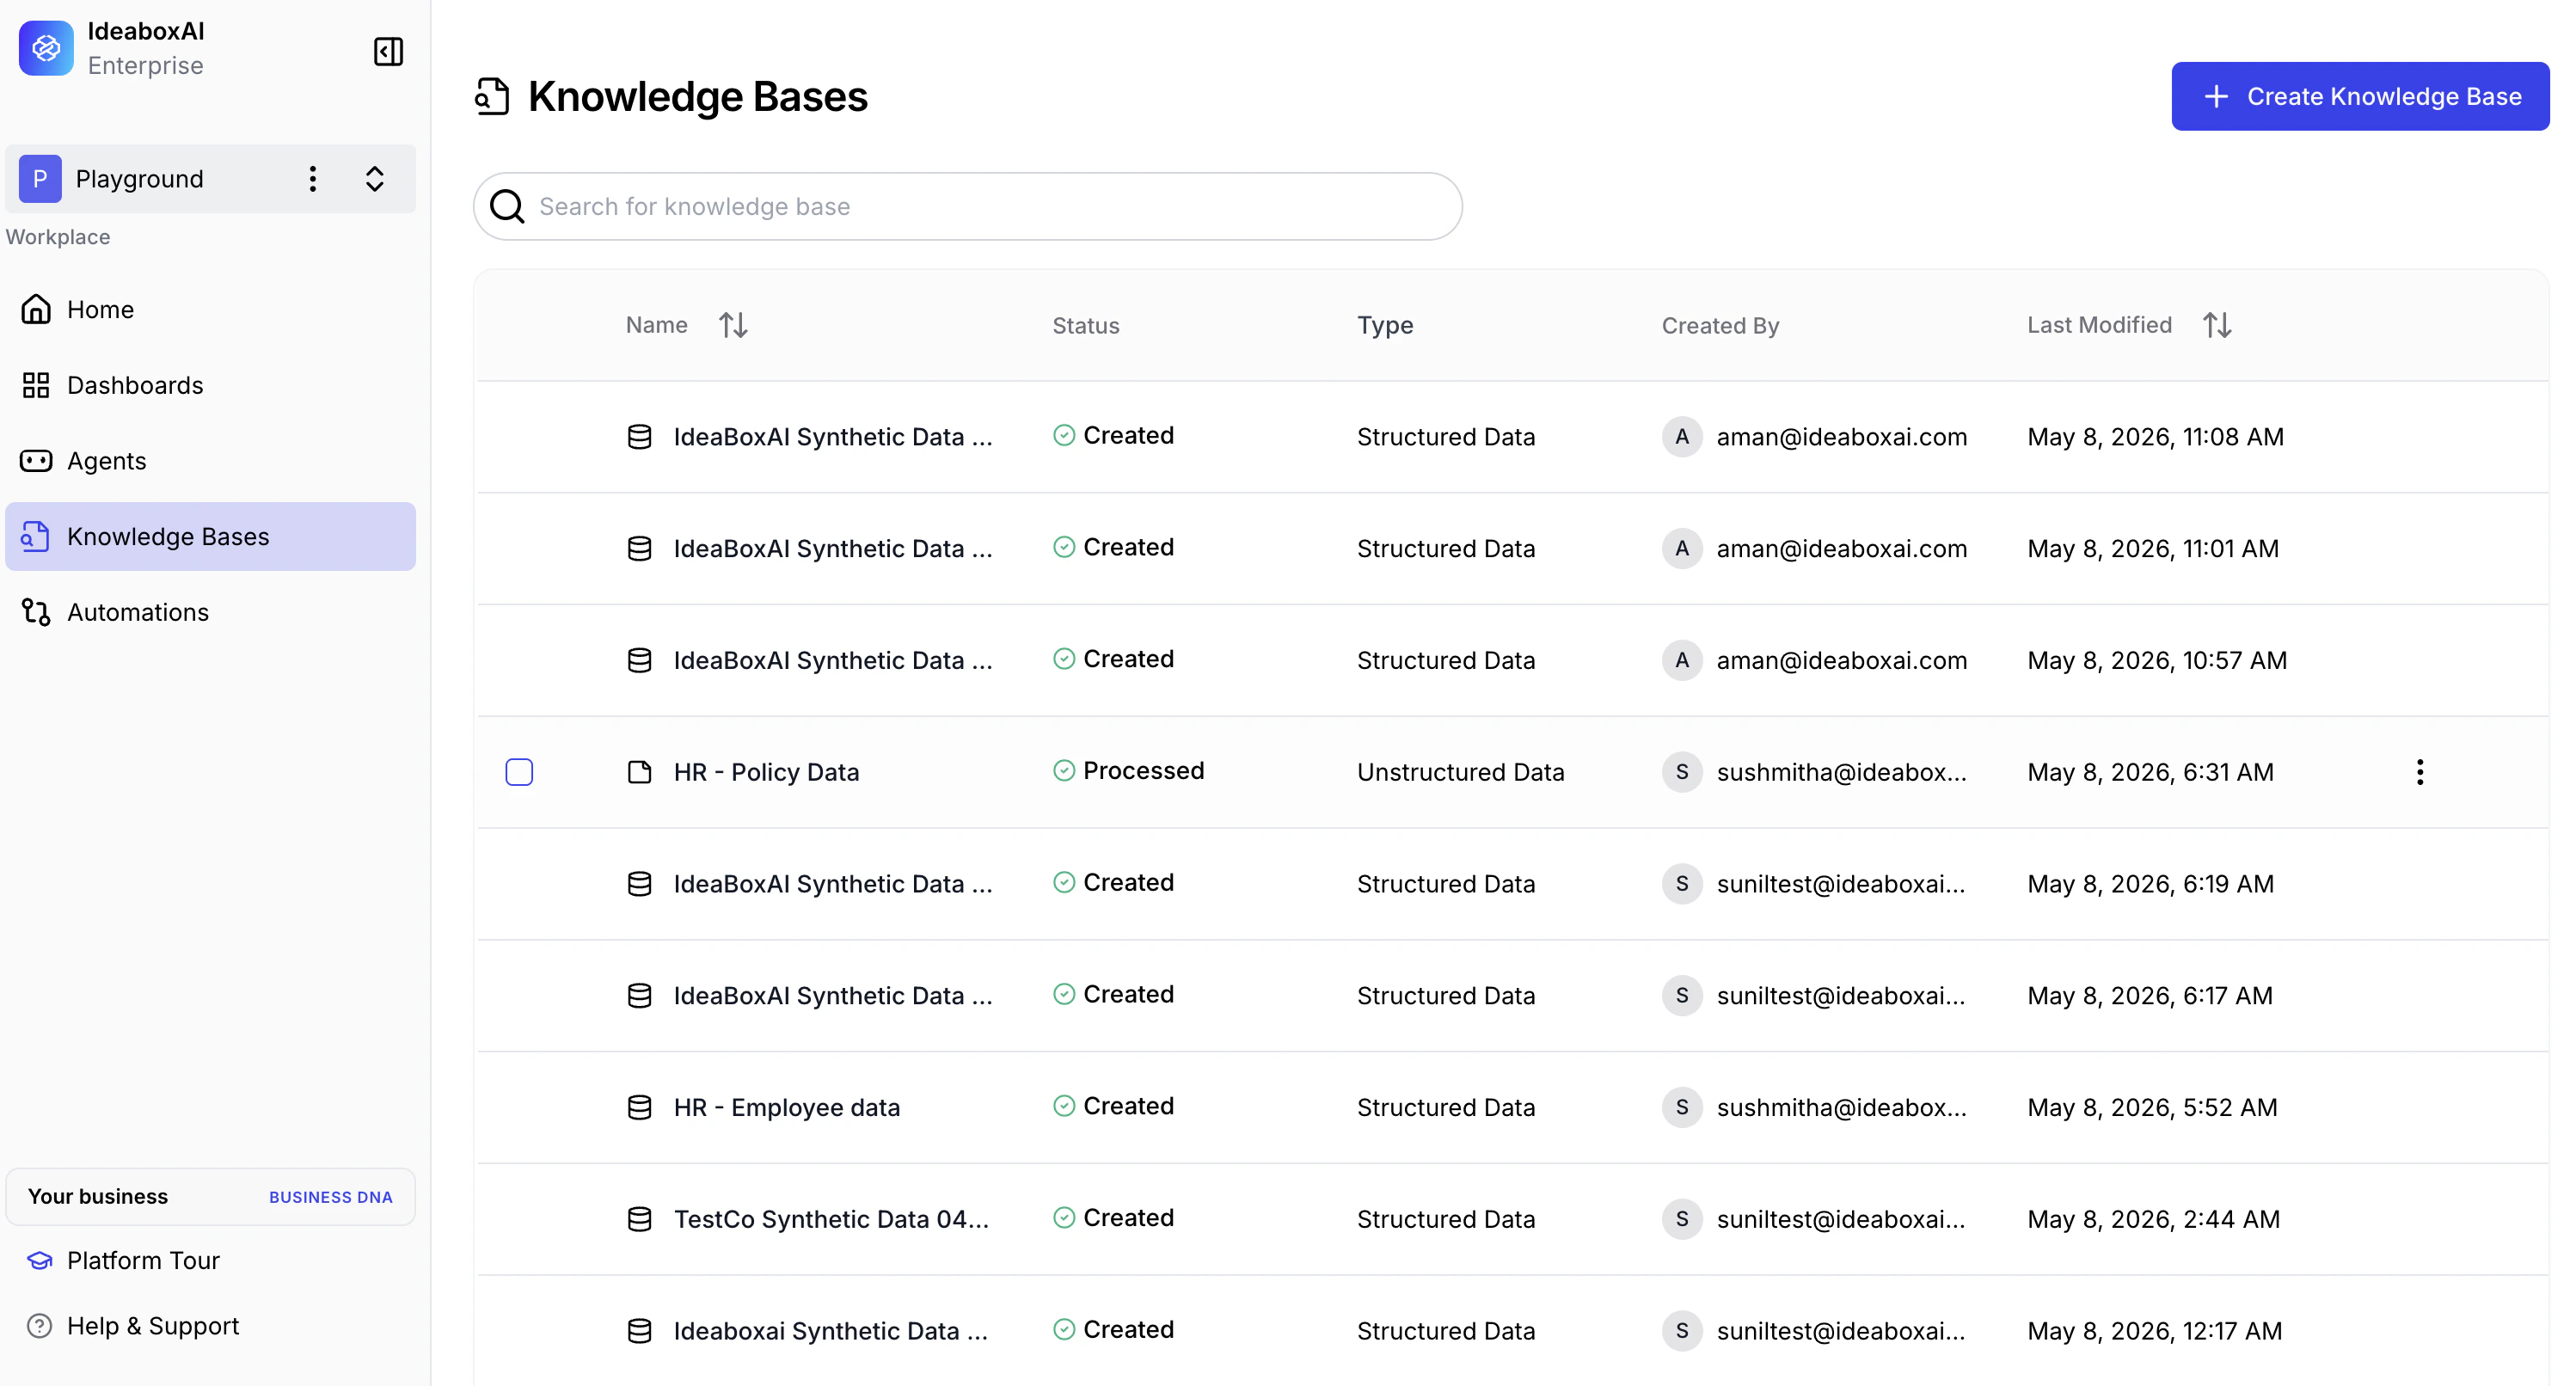2576x1386 pixels.
Task: Click avatar A in 11:01 AM row
Action: [1682, 549]
